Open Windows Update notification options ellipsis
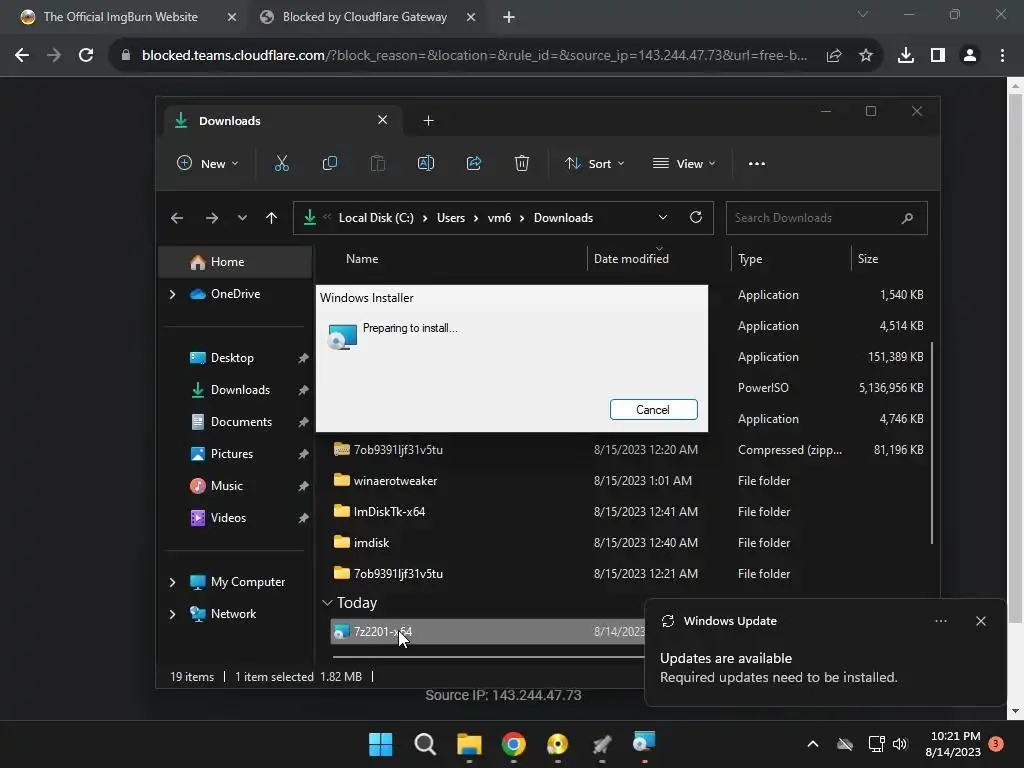This screenshot has height=768, width=1024. (940, 621)
